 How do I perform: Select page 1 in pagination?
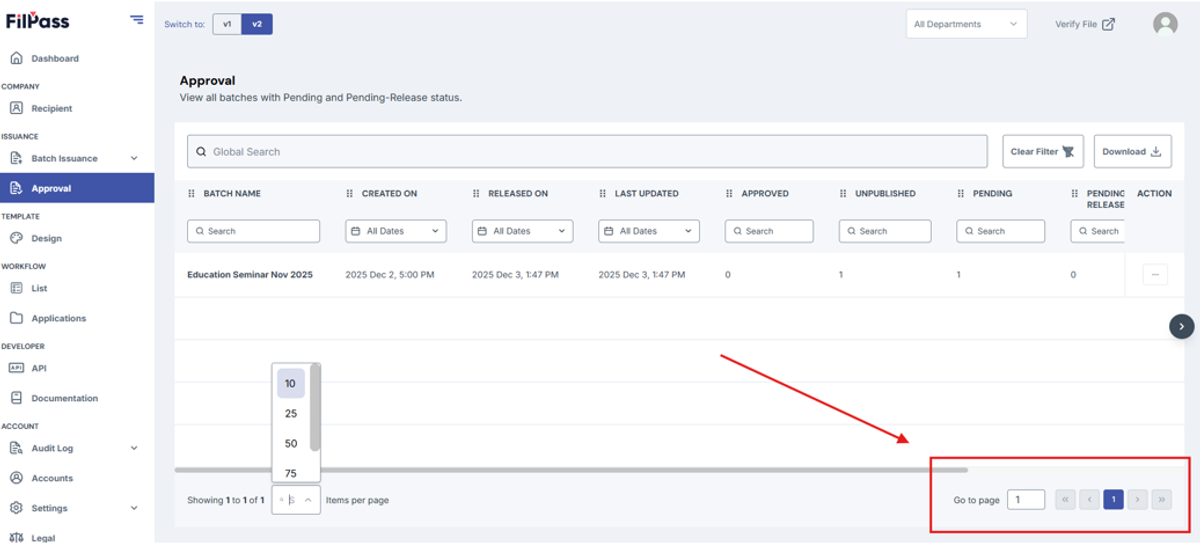(x=1113, y=499)
